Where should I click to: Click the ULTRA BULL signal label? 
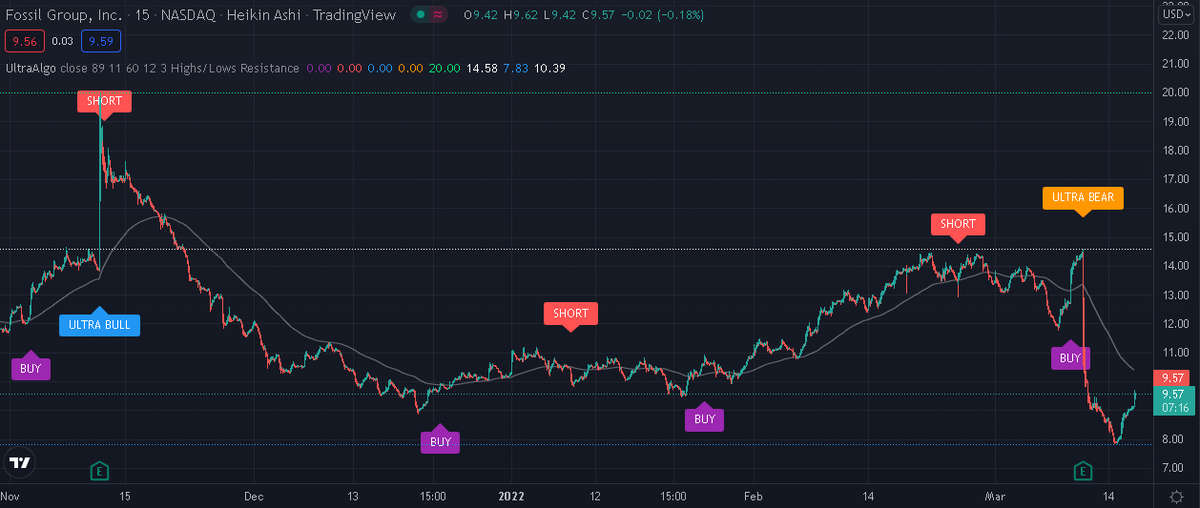pyautogui.click(x=100, y=324)
